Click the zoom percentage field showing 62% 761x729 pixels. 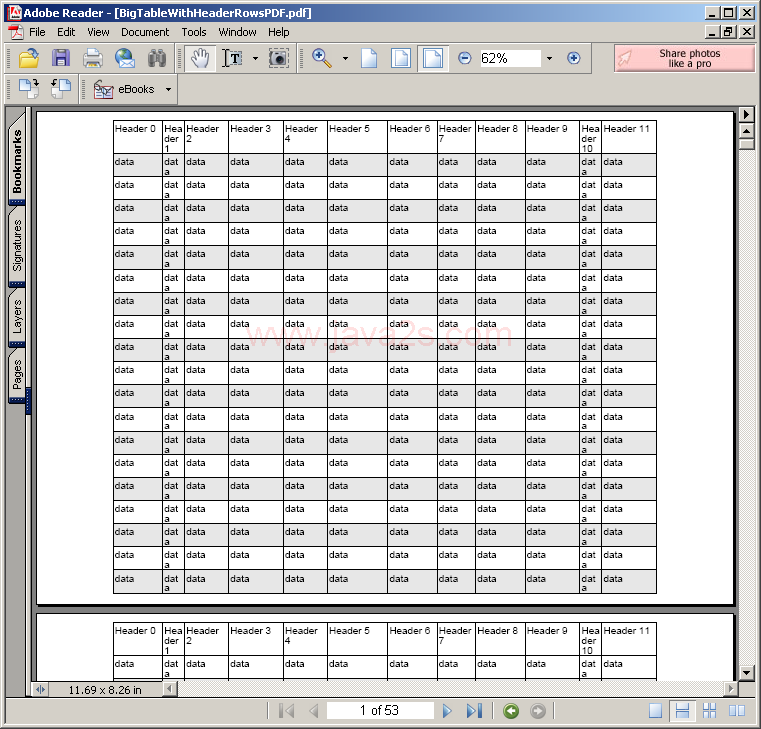point(510,58)
